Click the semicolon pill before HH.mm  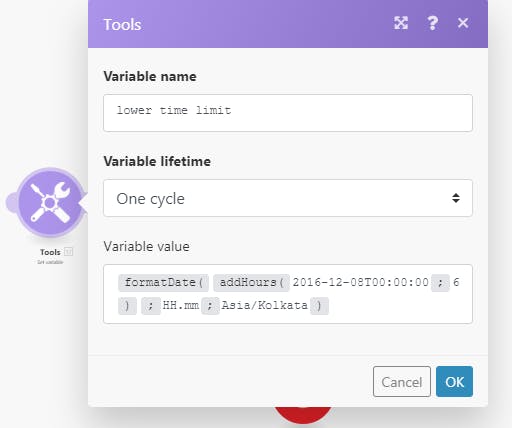tap(151, 306)
